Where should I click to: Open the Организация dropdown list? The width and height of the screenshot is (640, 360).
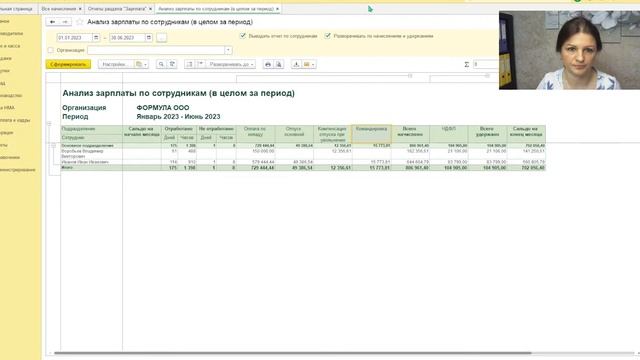[228, 50]
